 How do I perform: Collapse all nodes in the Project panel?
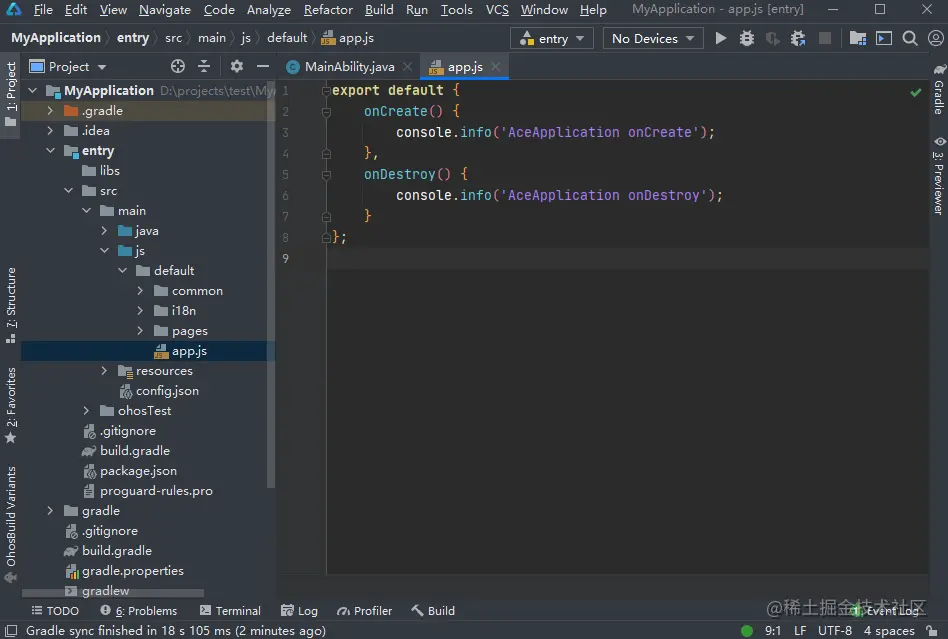coord(204,66)
